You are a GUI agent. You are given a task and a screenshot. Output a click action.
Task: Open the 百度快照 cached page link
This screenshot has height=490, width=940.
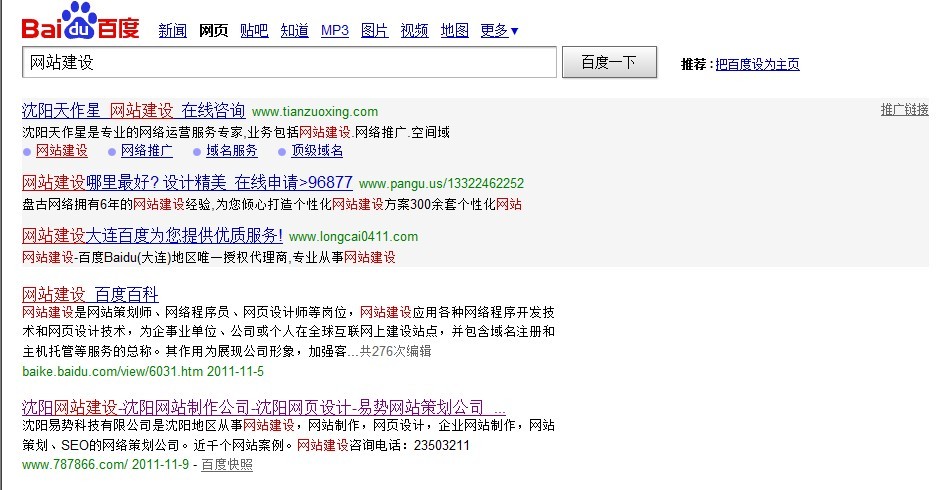226,465
